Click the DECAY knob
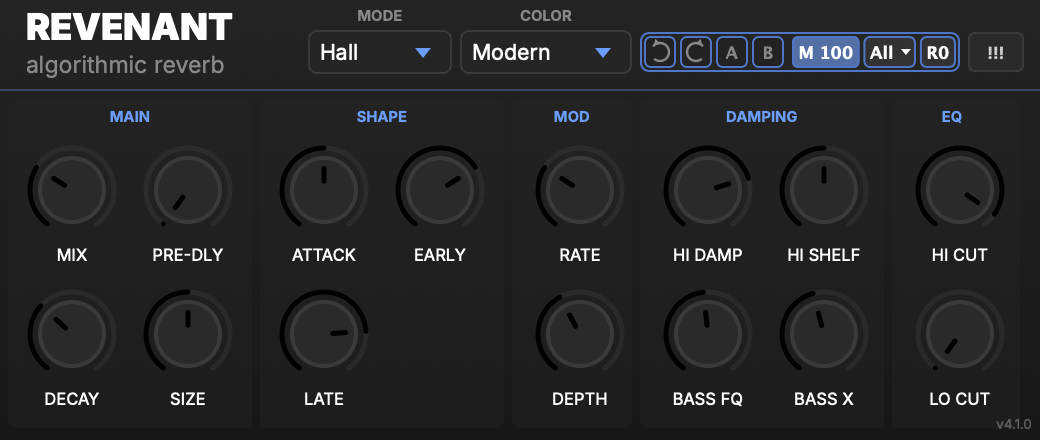The height and width of the screenshot is (440, 1040). 72,333
